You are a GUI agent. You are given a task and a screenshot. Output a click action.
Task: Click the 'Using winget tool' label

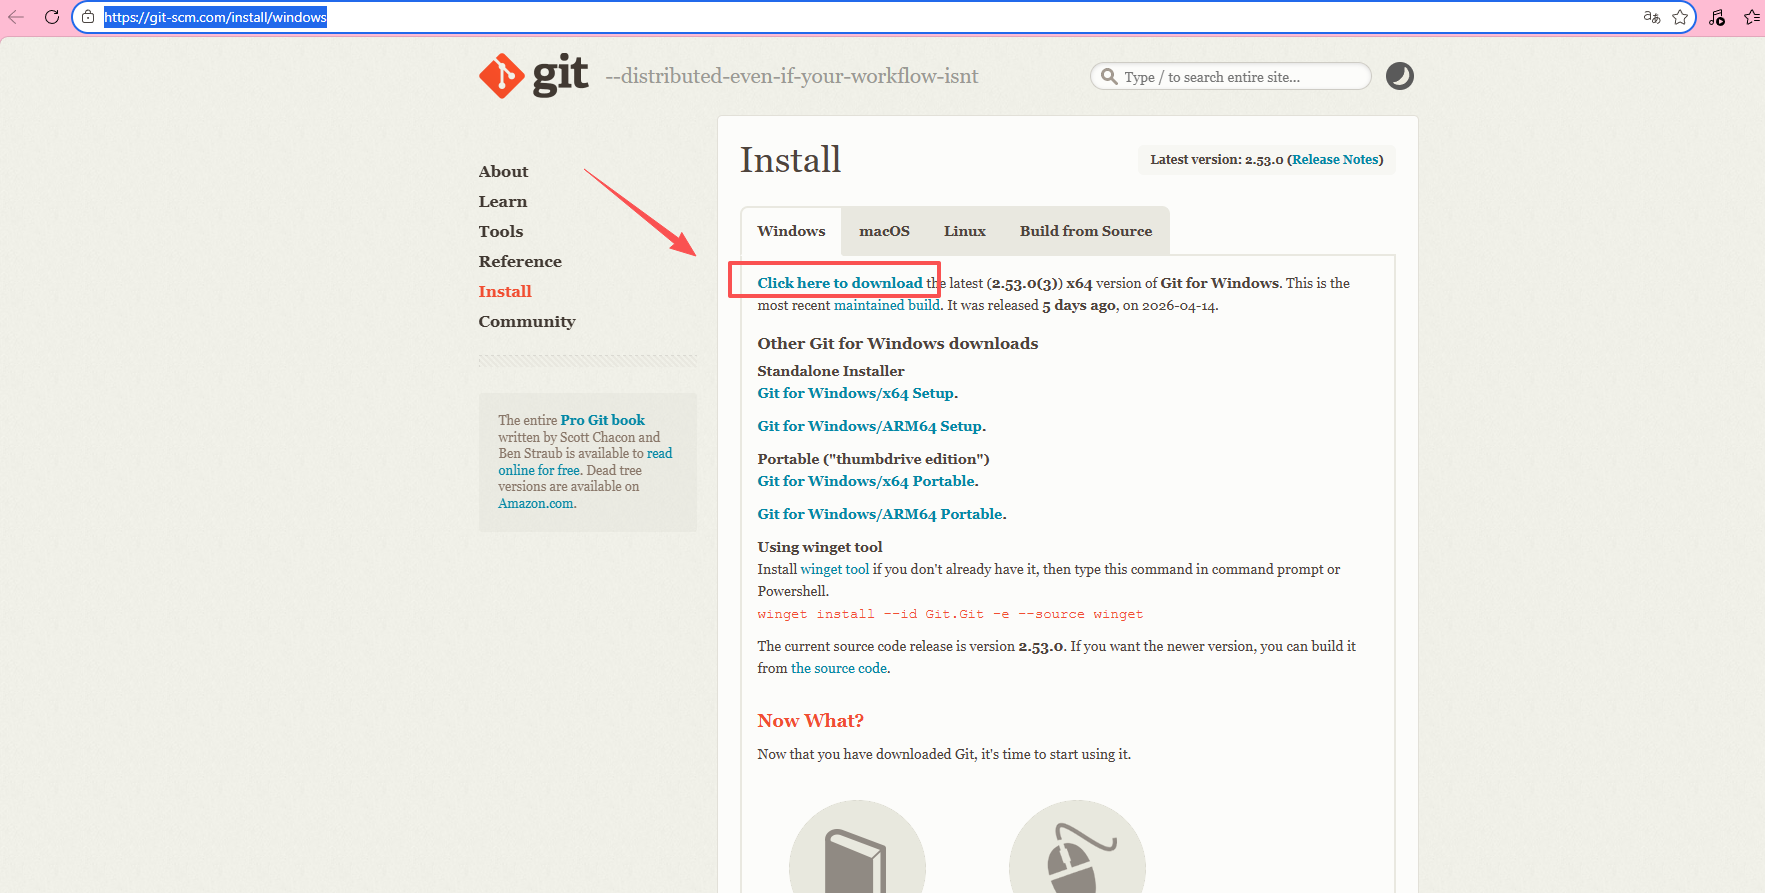point(820,548)
